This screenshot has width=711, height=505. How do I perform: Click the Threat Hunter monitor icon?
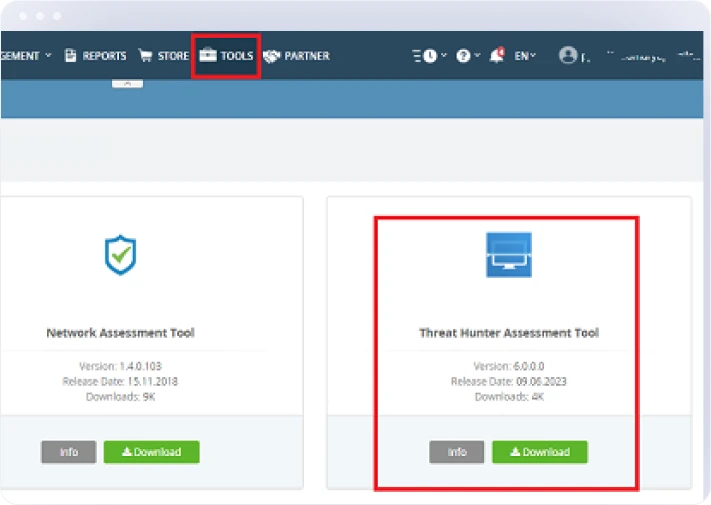pyautogui.click(x=508, y=255)
